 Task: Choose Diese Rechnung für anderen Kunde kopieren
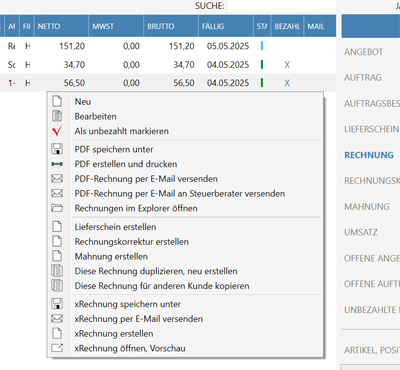click(162, 286)
